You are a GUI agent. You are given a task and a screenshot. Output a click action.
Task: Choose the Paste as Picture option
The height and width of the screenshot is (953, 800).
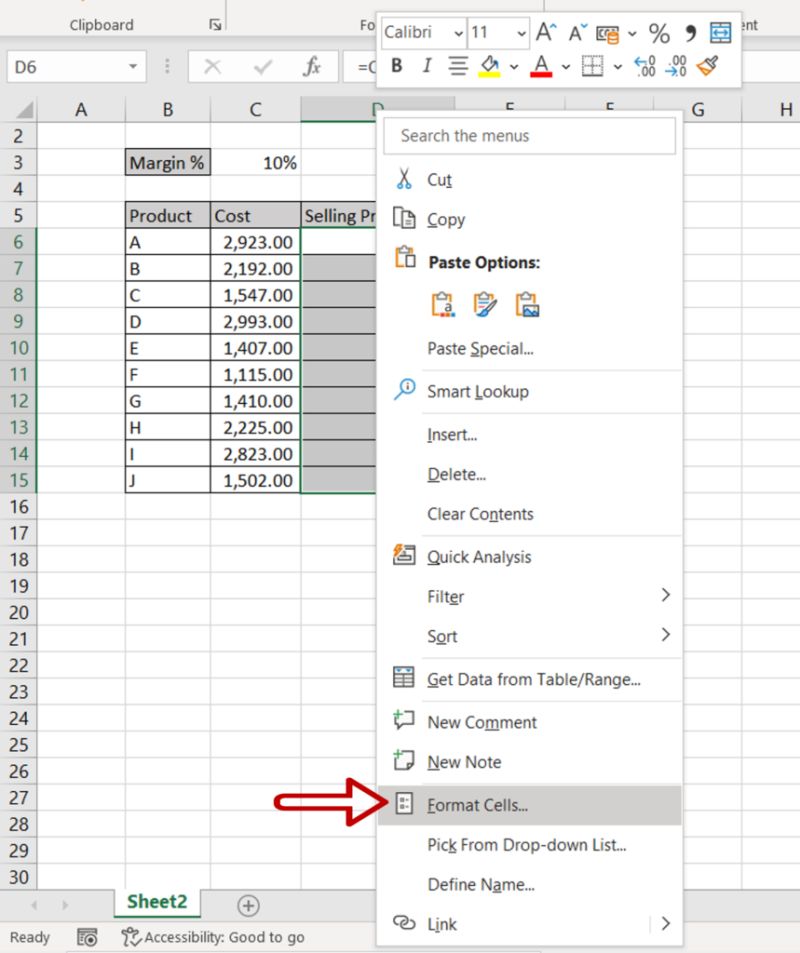click(529, 304)
